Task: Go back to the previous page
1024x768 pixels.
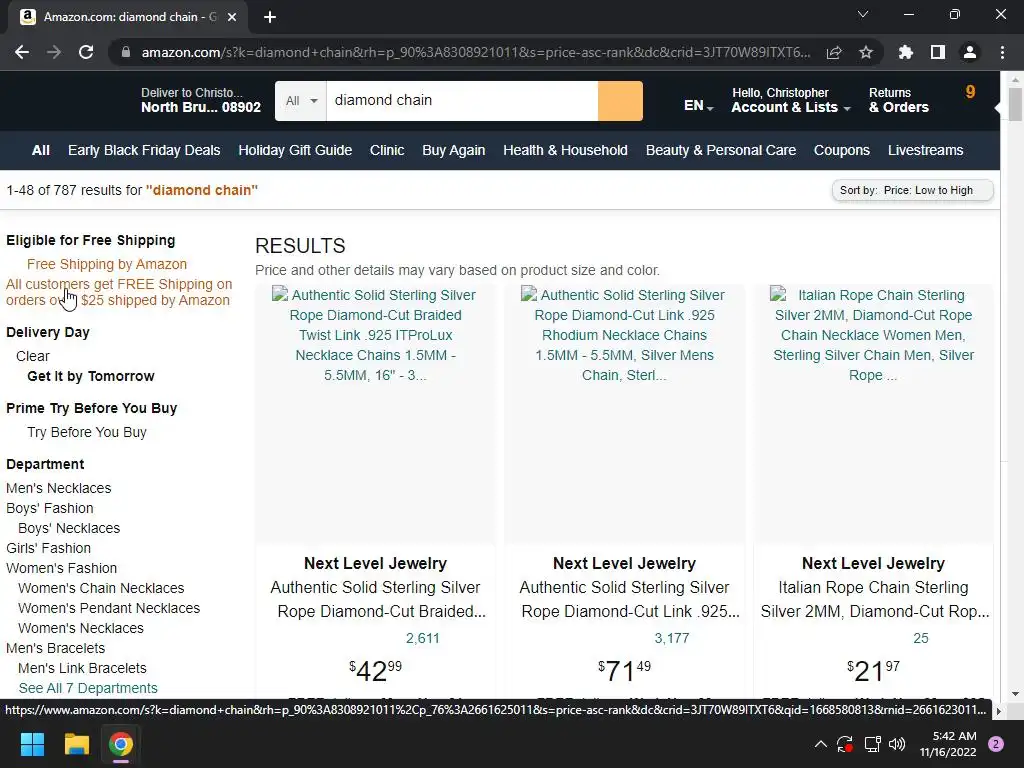Action: (22, 52)
